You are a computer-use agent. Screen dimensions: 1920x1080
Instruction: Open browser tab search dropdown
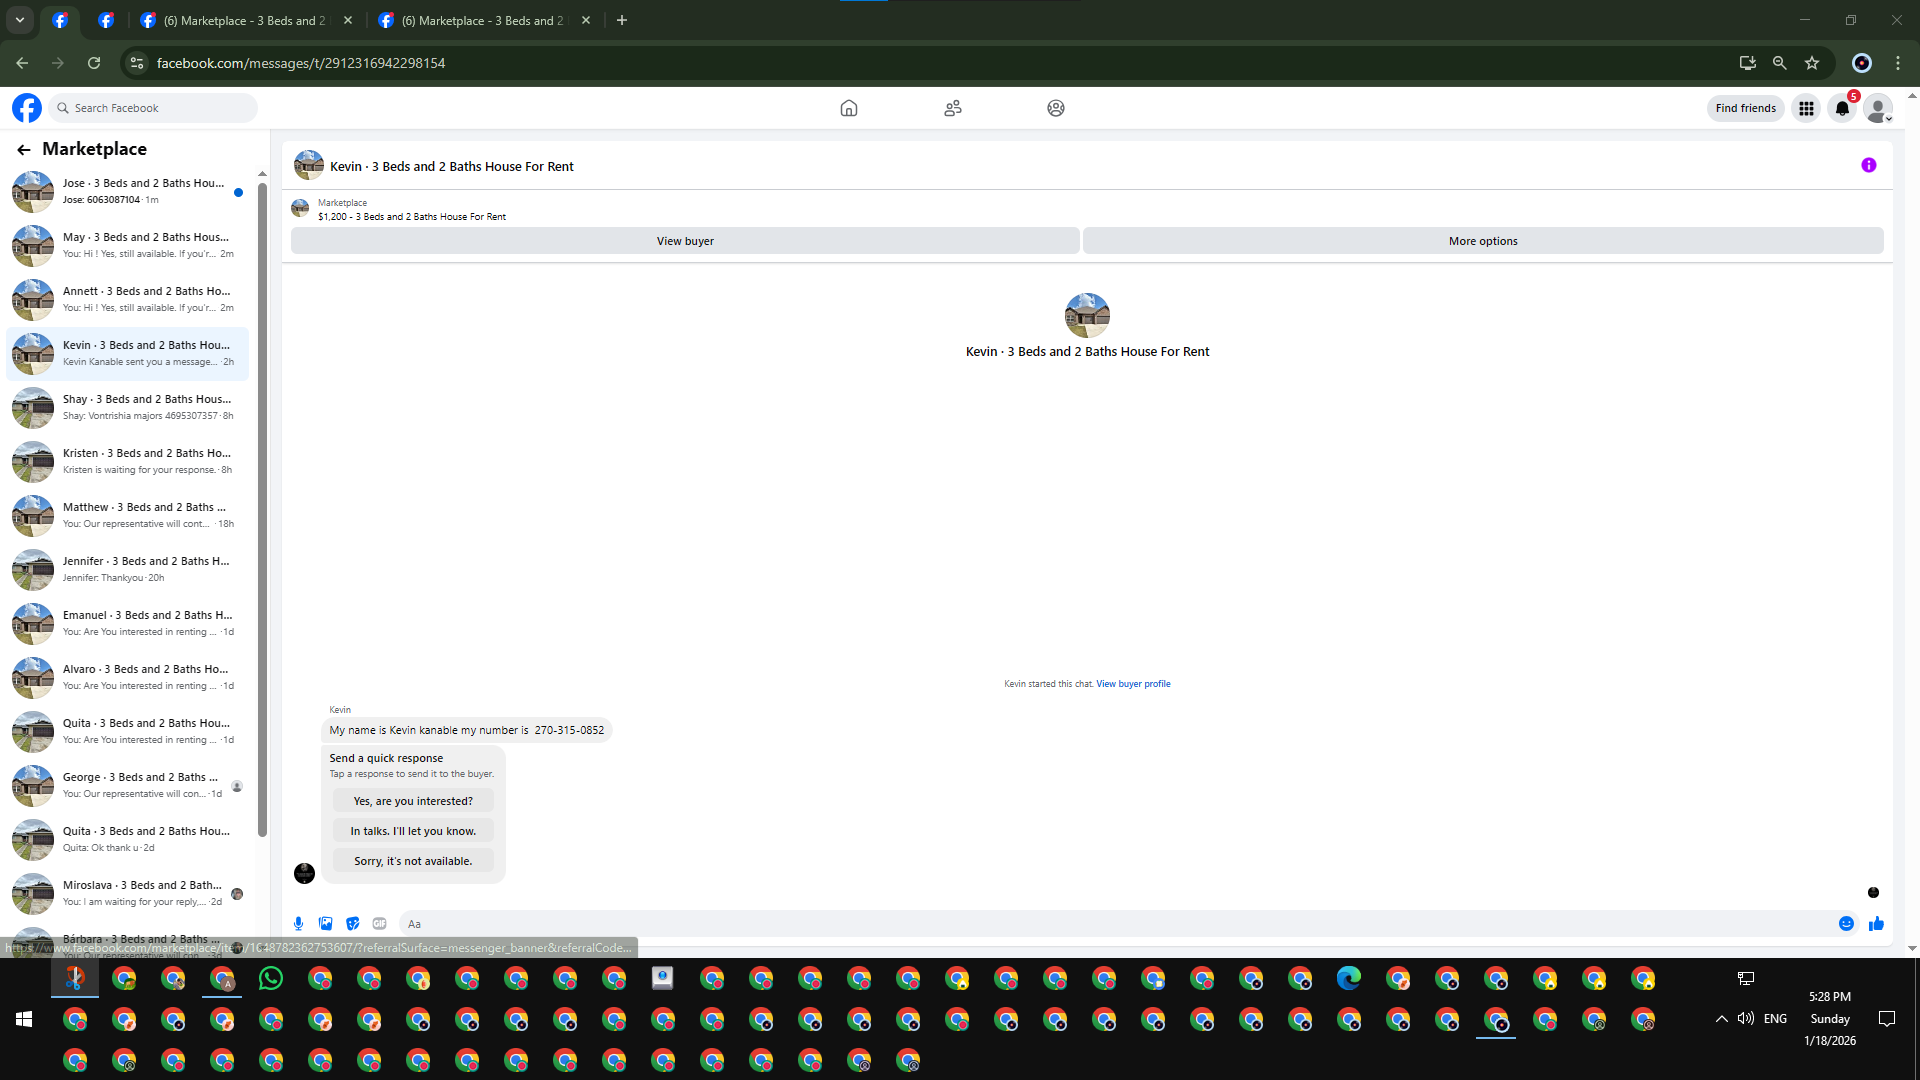(x=20, y=20)
